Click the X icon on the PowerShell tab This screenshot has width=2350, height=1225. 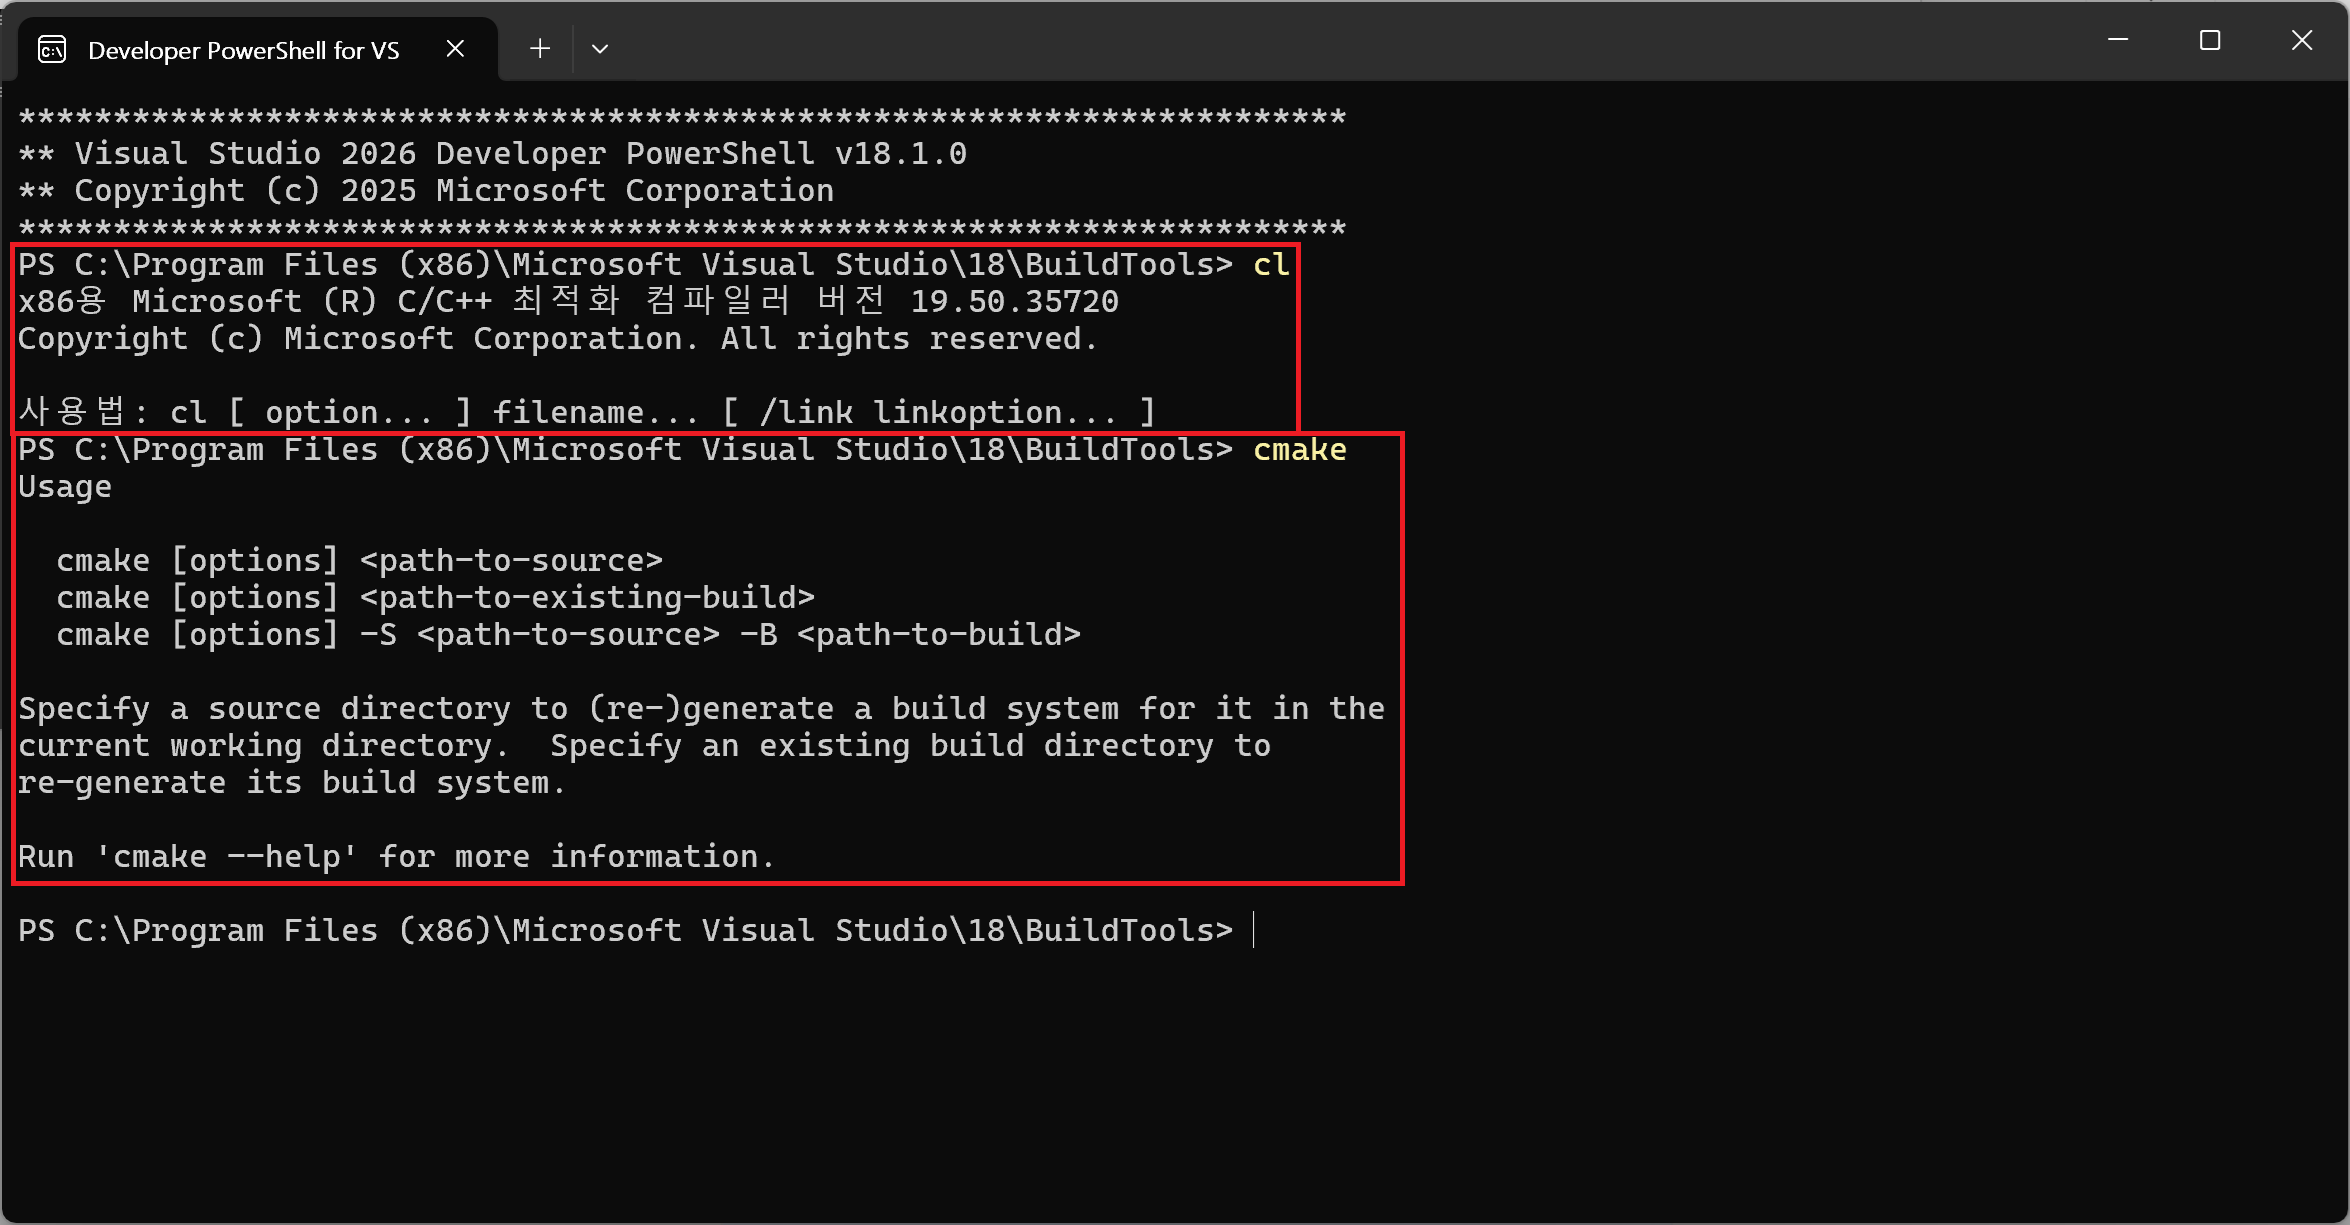coord(455,48)
